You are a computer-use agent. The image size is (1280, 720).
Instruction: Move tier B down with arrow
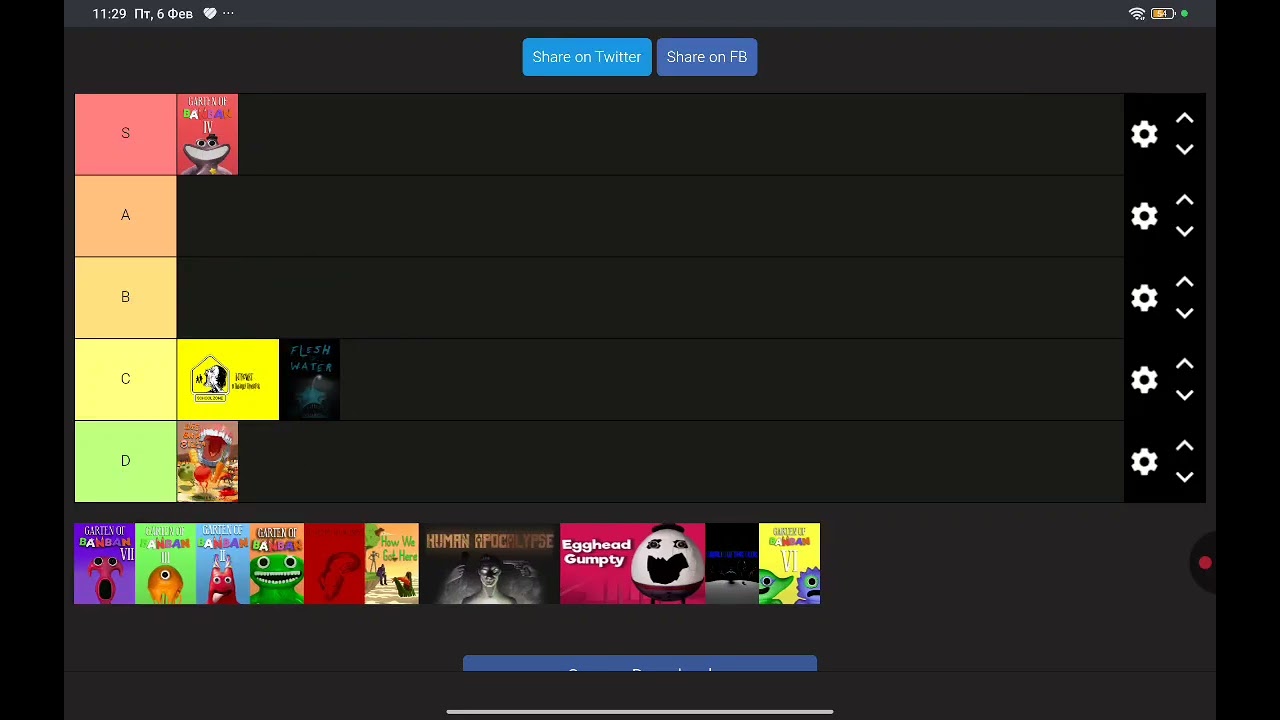pos(1185,313)
